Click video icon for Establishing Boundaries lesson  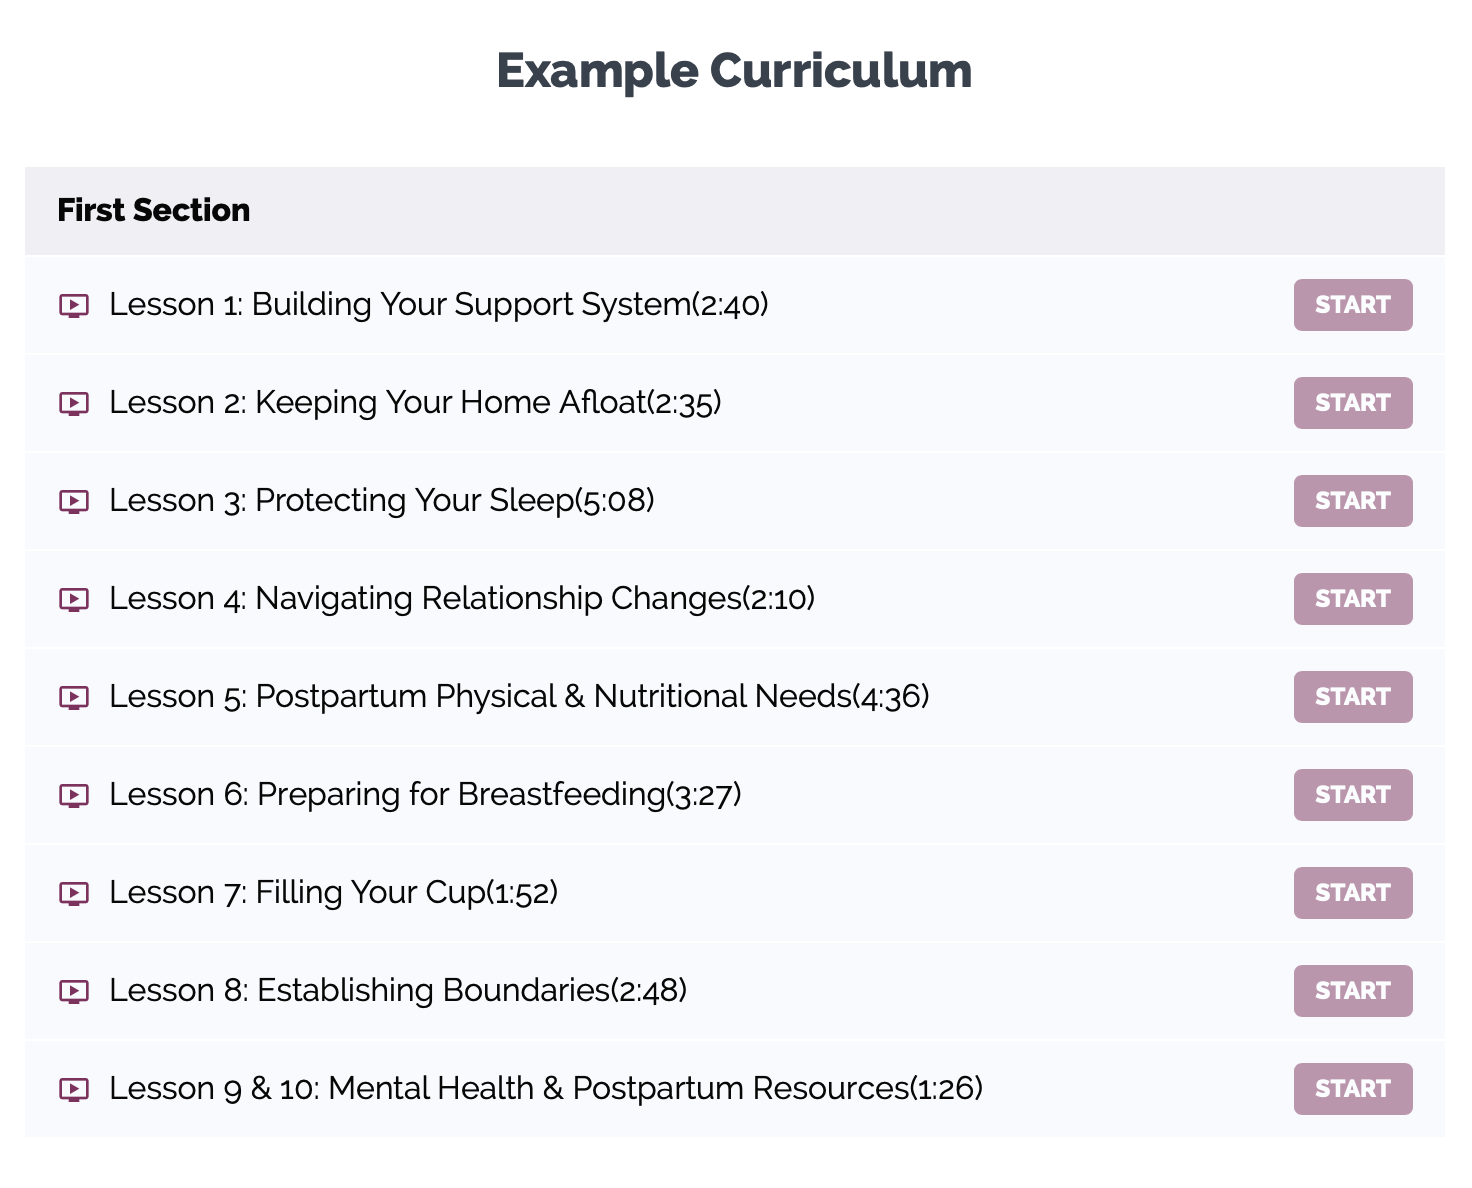click(x=74, y=991)
